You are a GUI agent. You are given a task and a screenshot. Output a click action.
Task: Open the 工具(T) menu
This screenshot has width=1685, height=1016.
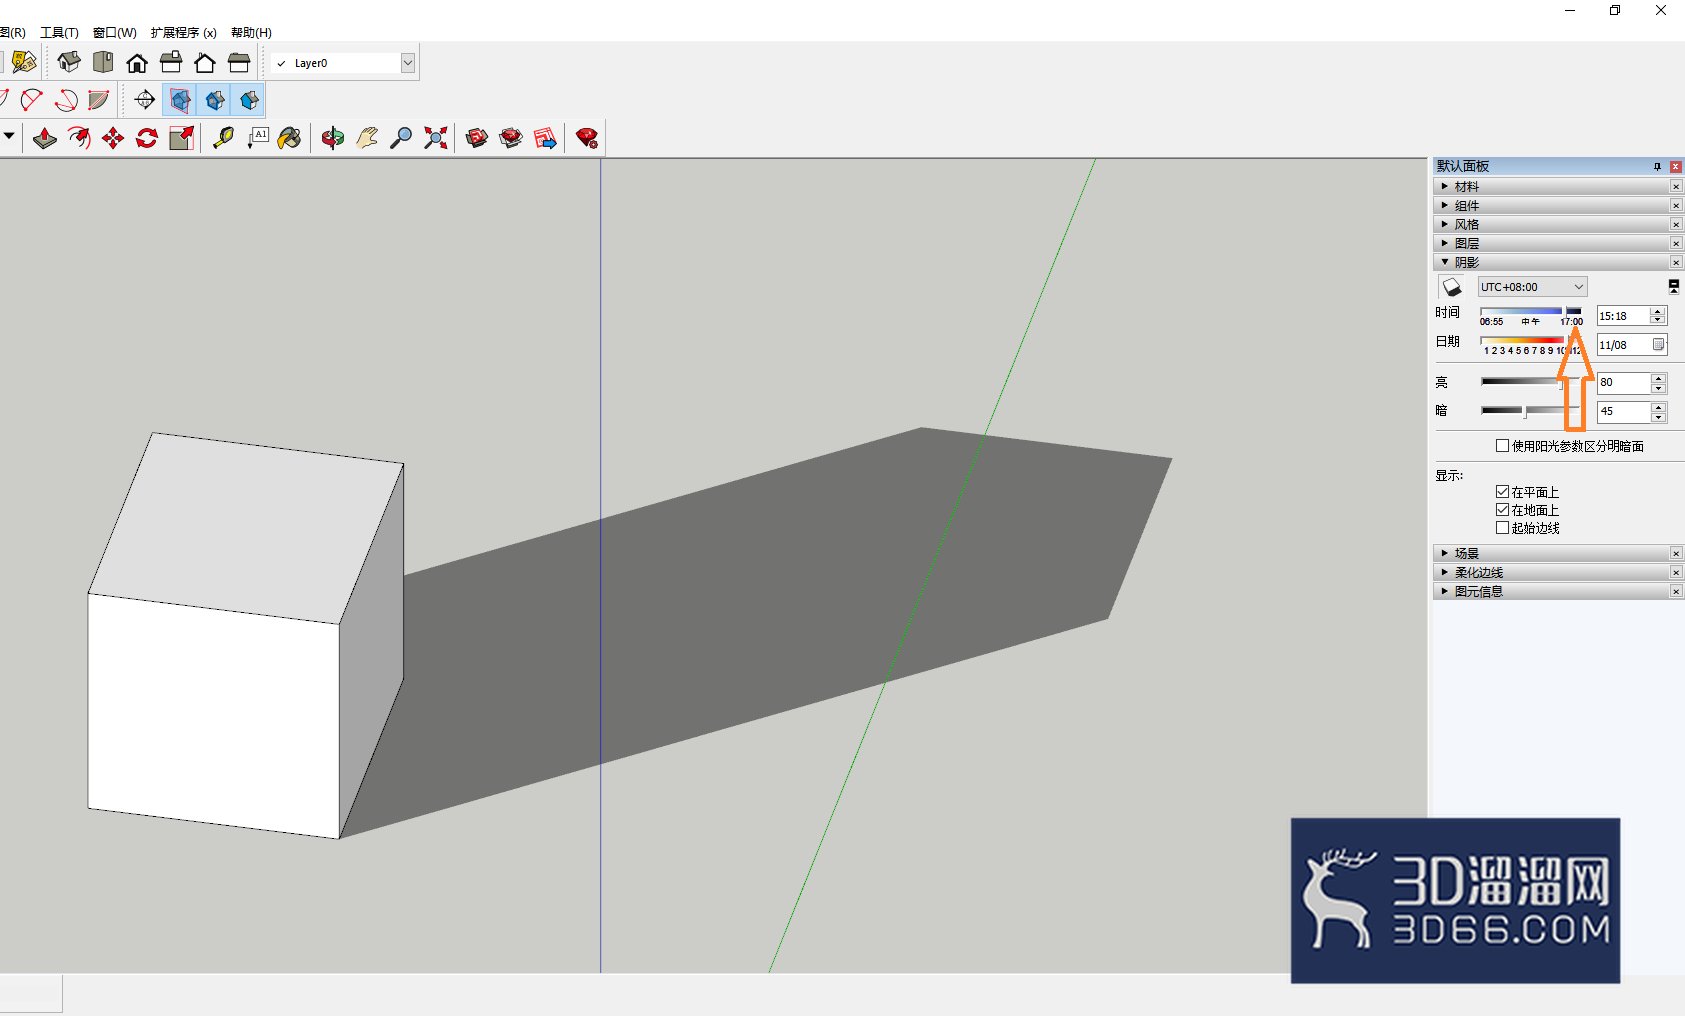(x=59, y=33)
